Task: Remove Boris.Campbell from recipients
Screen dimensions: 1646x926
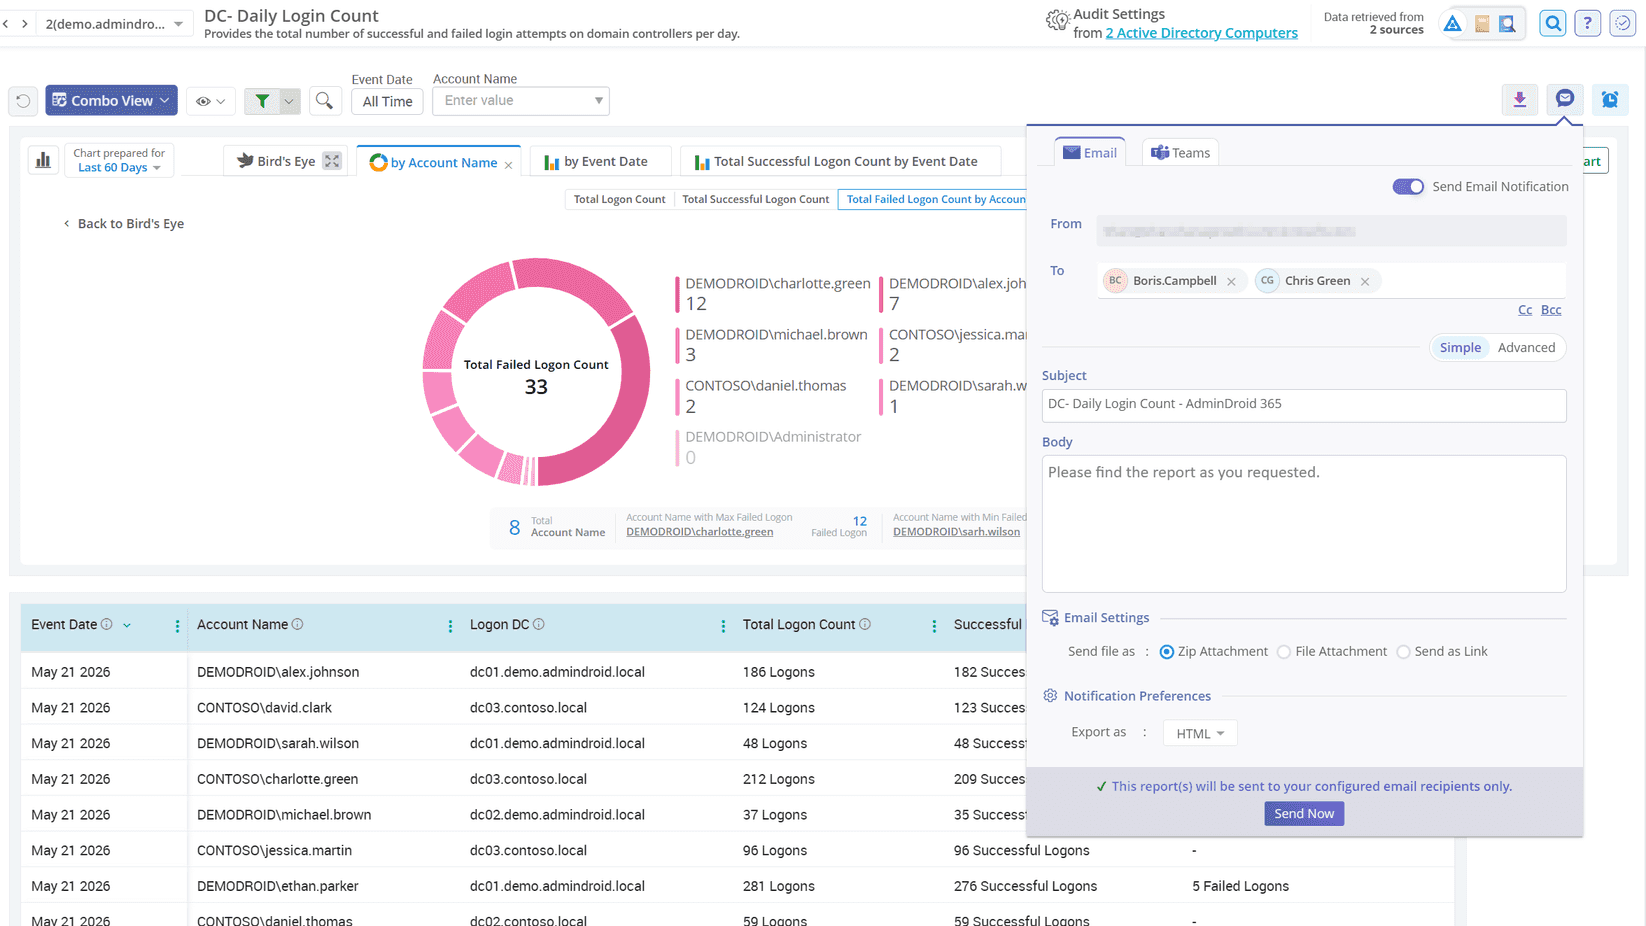Action: (1231, 282)
